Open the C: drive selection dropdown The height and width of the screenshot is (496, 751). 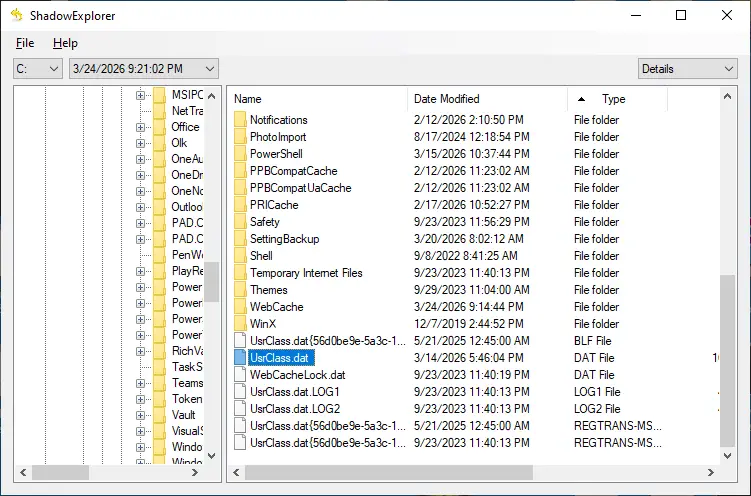pyautogui.click(x=38, y=69)
